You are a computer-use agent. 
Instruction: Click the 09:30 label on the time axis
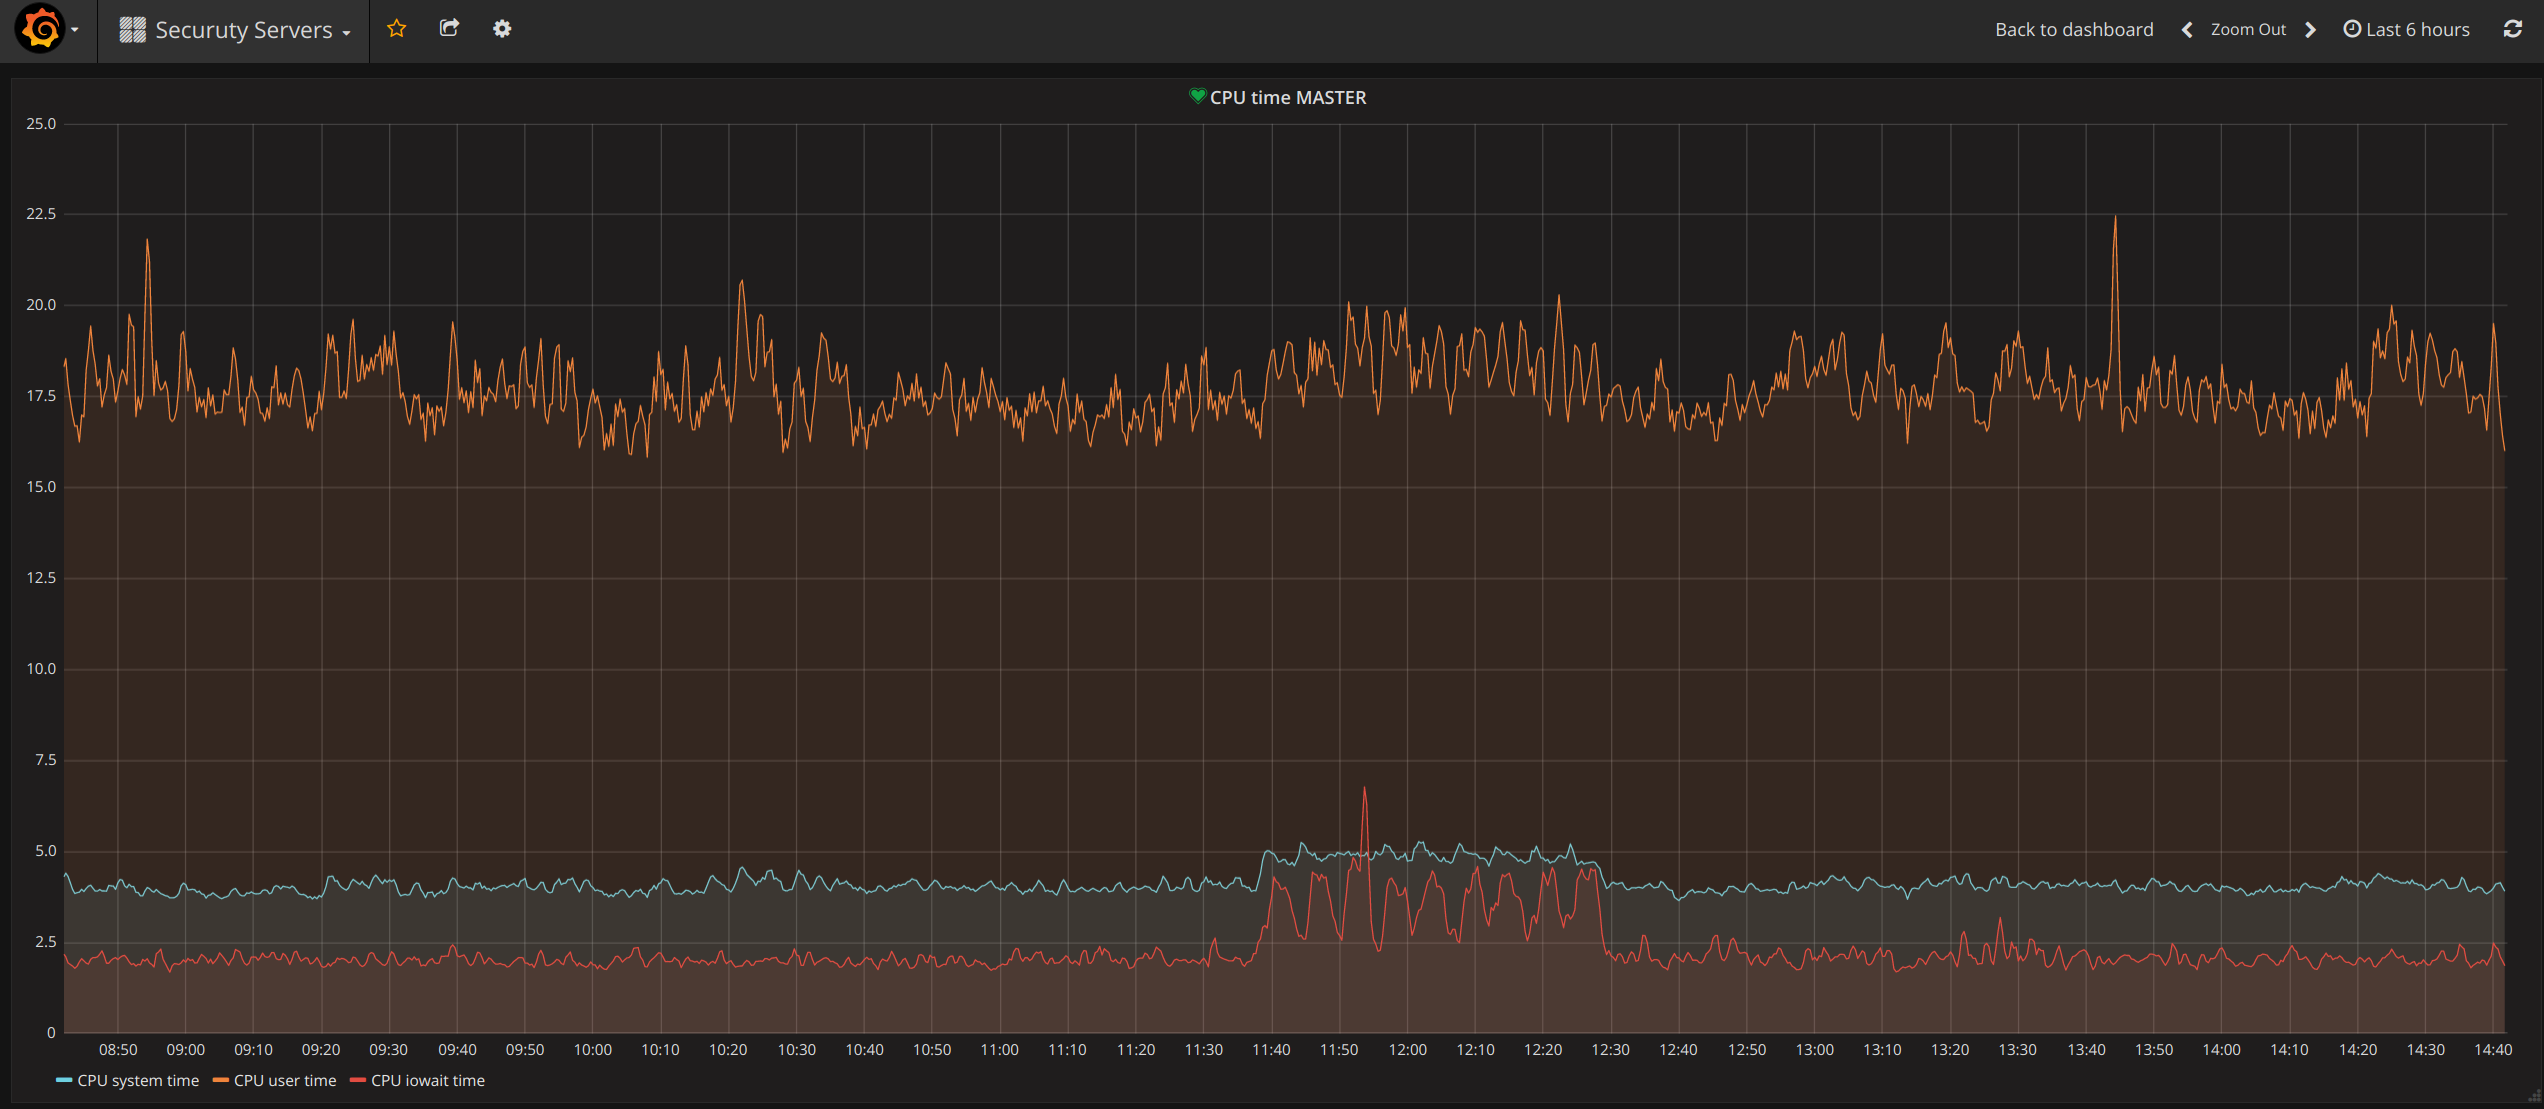click(x=389, y=1050)
